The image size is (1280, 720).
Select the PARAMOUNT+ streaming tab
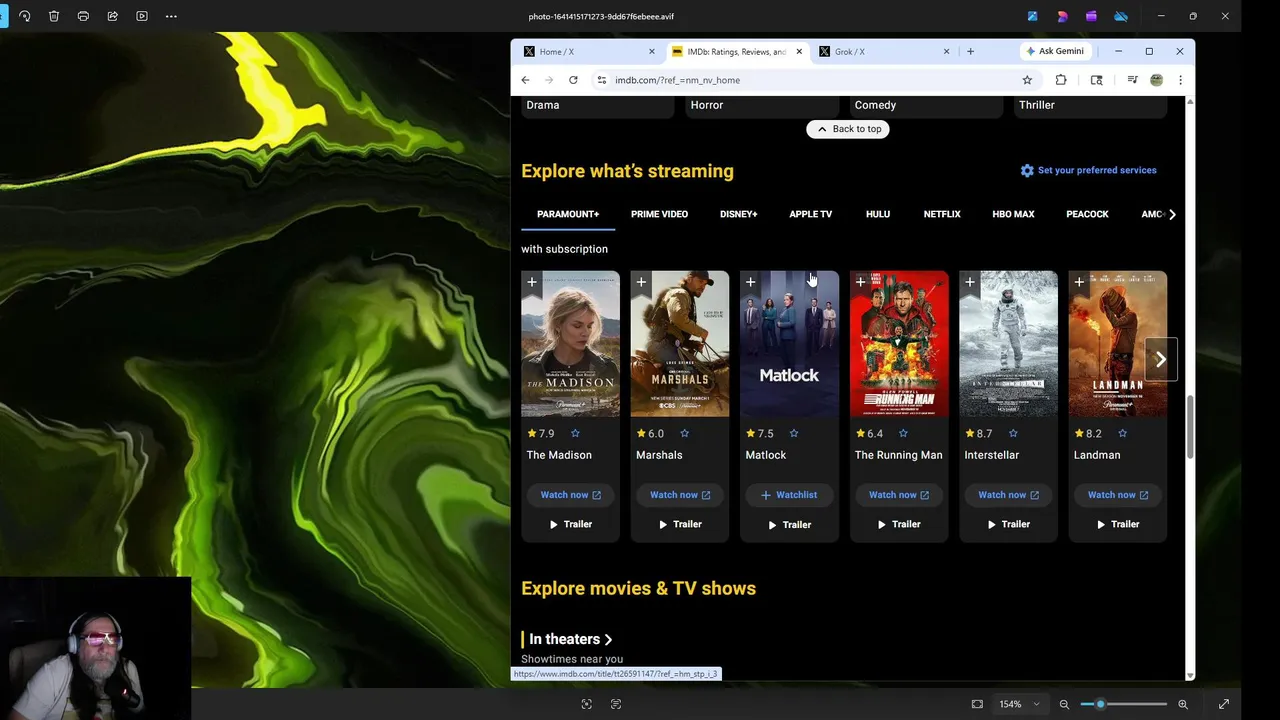(x=568, y=214)
